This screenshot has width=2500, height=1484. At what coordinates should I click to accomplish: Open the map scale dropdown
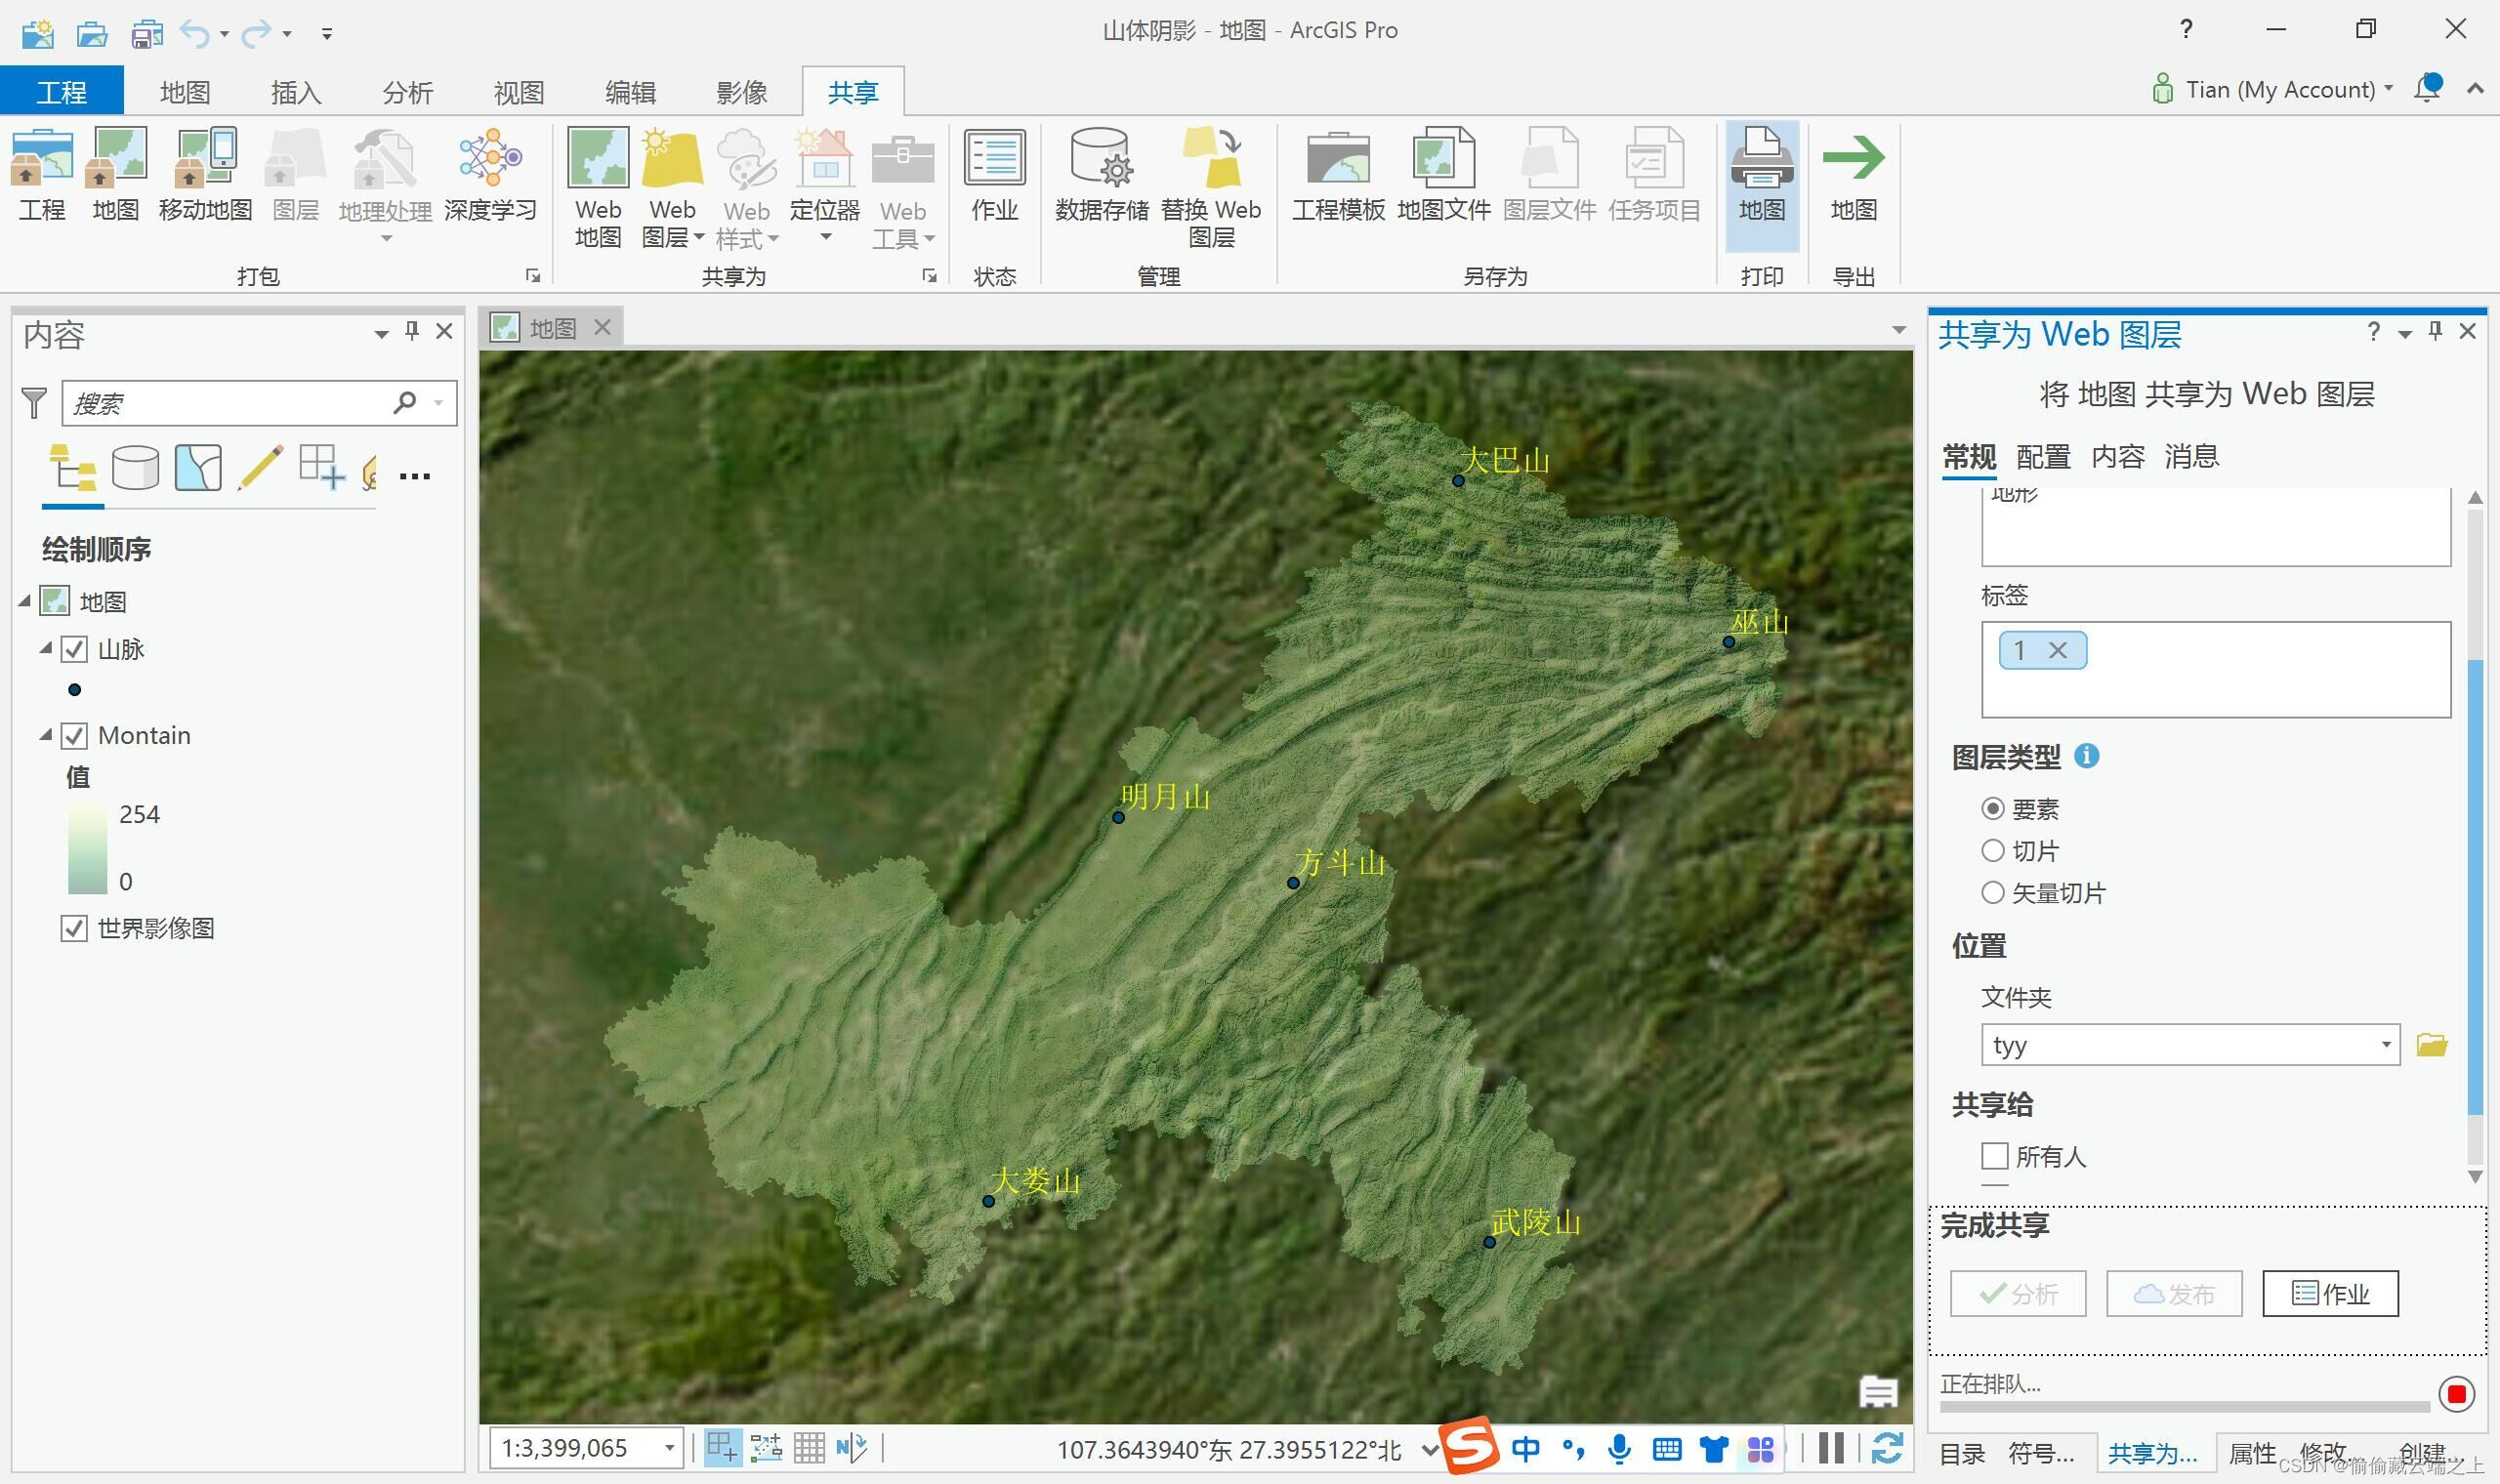[669, 1448]
